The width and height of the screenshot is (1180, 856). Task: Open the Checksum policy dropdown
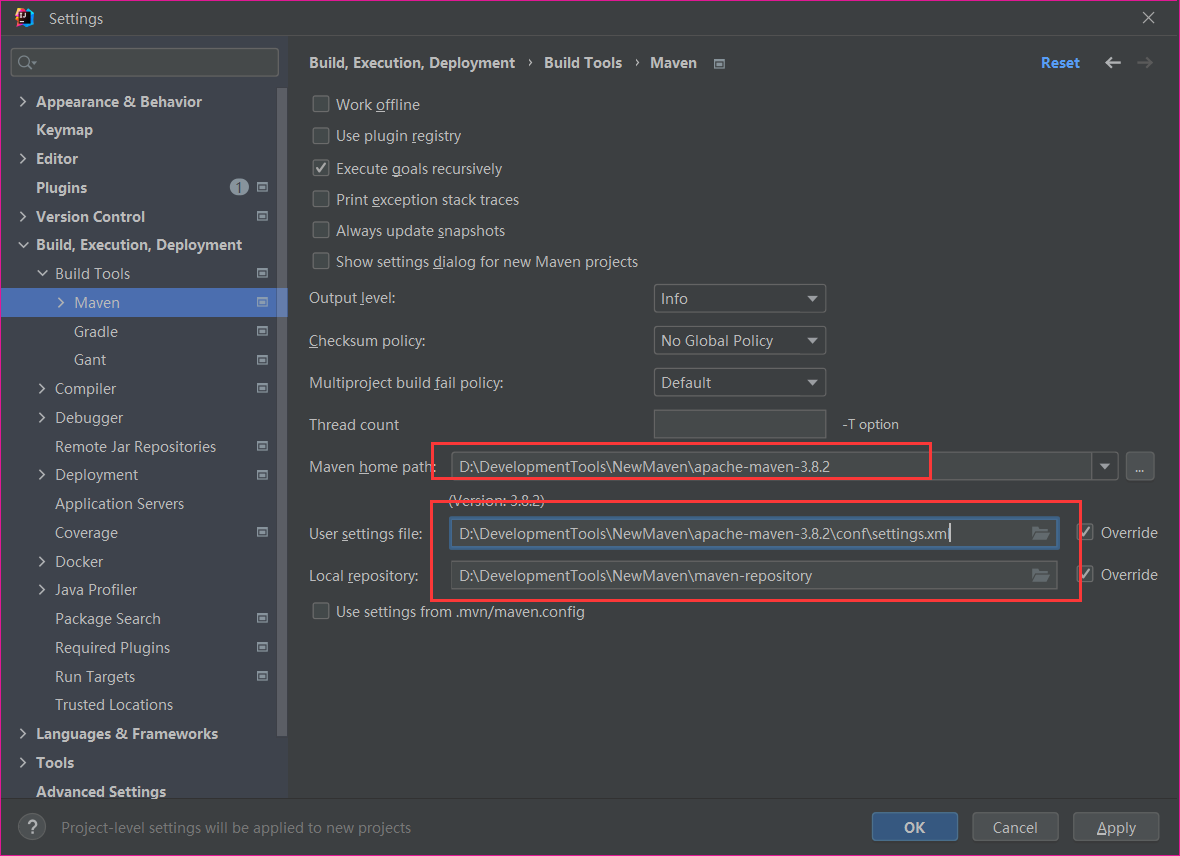tap(739, 341)
